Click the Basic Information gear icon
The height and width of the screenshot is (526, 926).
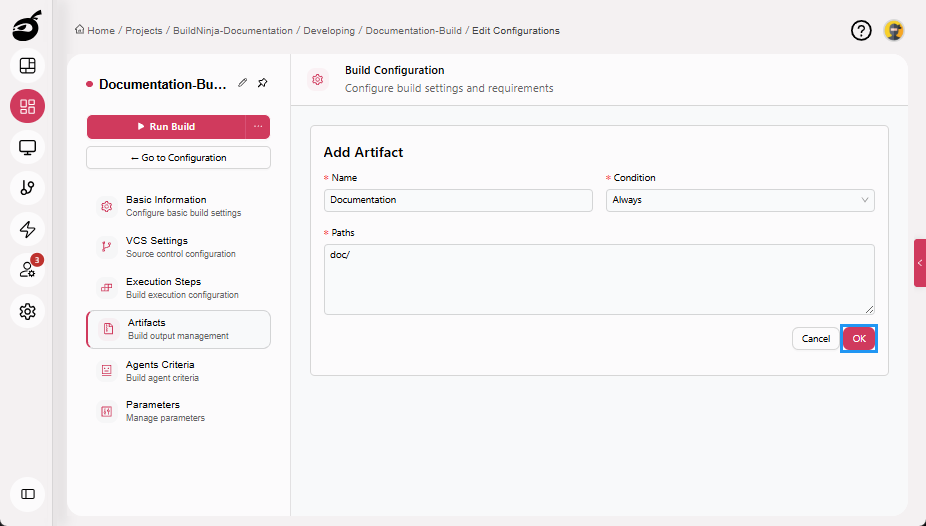(x=107, y=206)
